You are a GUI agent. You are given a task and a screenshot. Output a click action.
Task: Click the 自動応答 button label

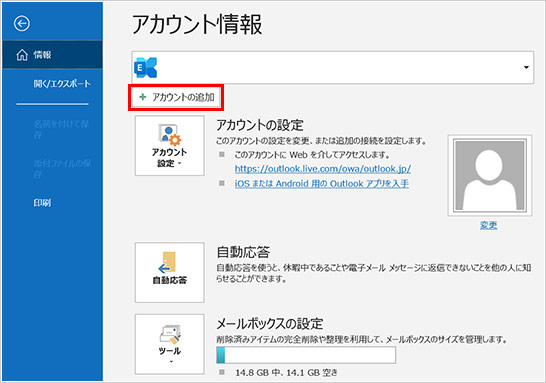170,280
